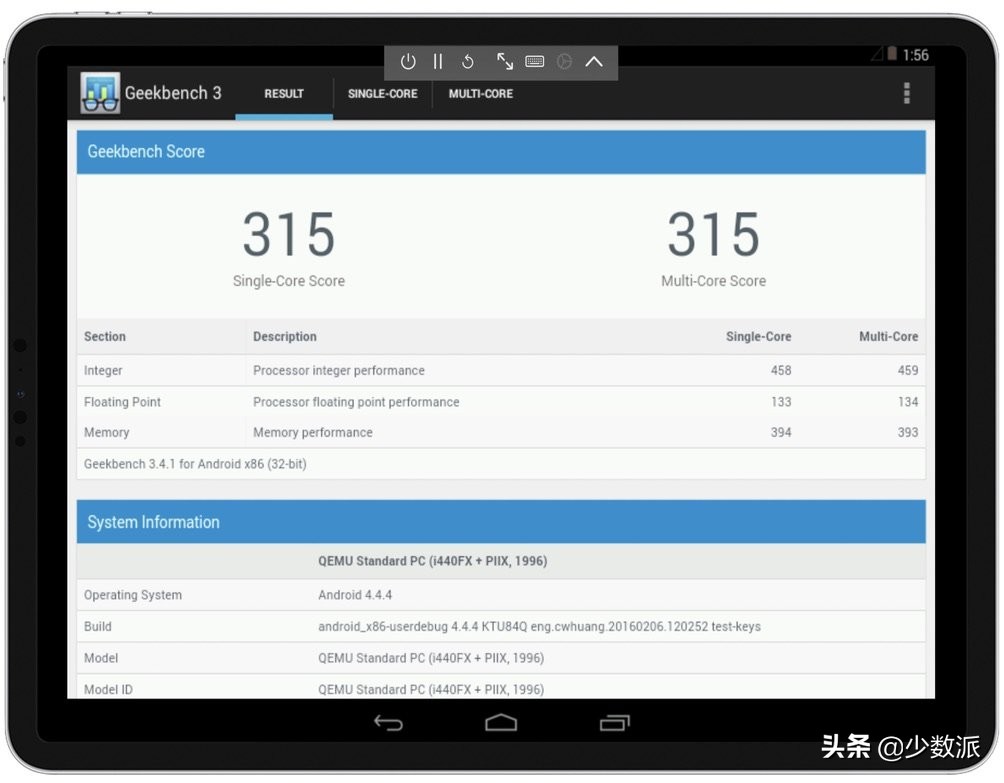The image size is (1004, 783).
Task: Click Memory single-core value 394
Action: click(781, 433)
